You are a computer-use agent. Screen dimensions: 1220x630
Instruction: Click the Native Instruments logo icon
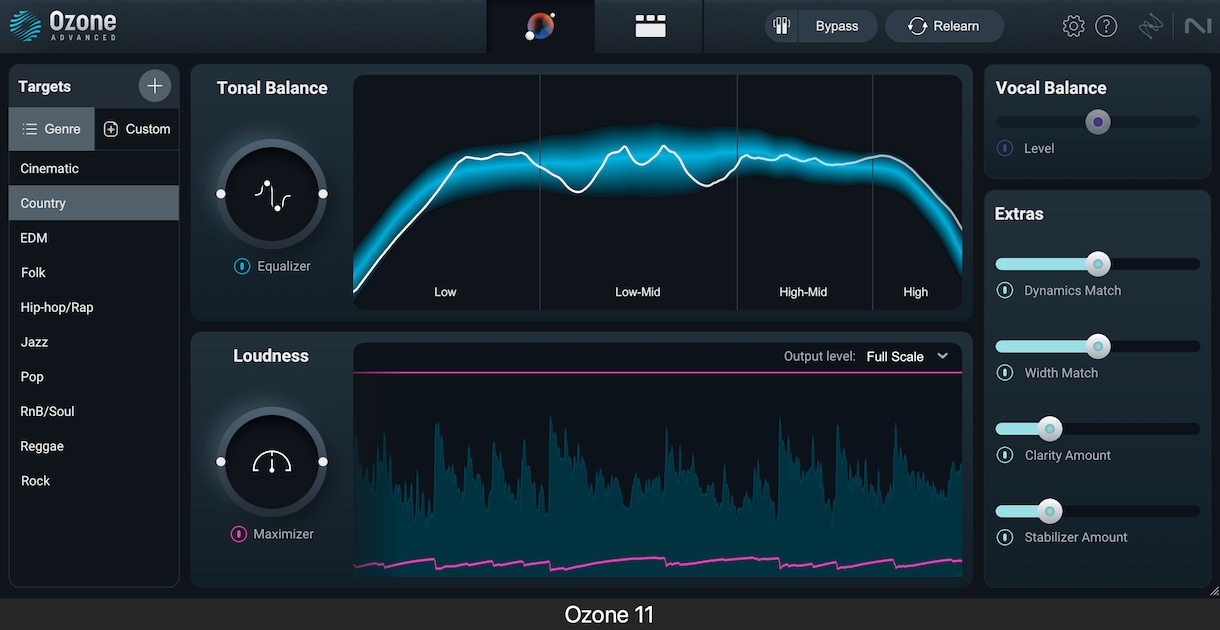point(1196,27)
